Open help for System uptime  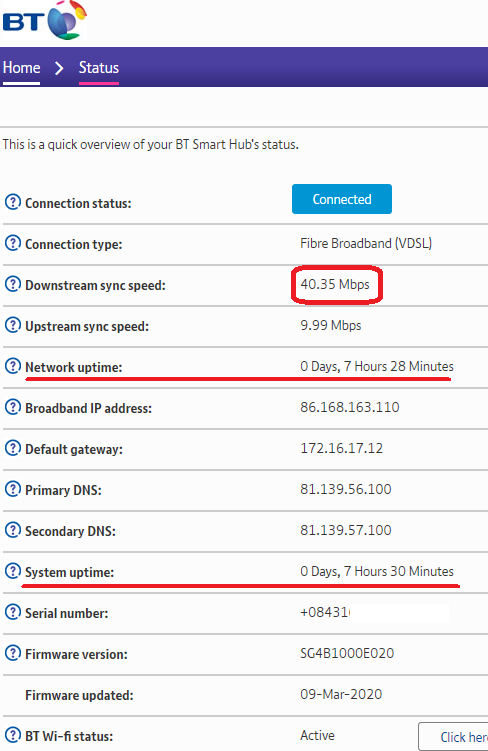pos(12,571)
